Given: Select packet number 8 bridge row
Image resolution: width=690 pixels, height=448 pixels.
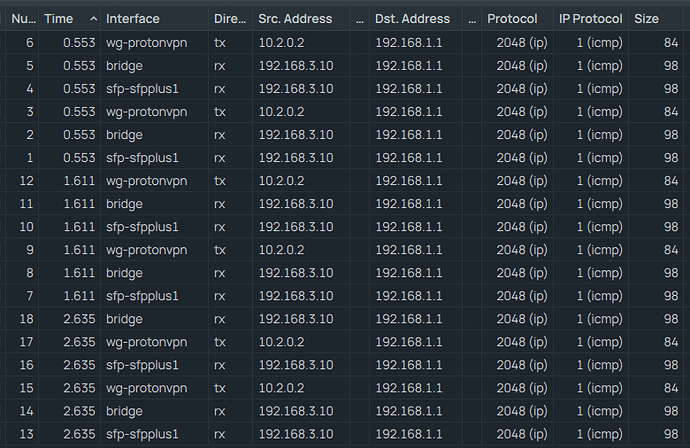Looking at the screenshot, I should point(345,273).
